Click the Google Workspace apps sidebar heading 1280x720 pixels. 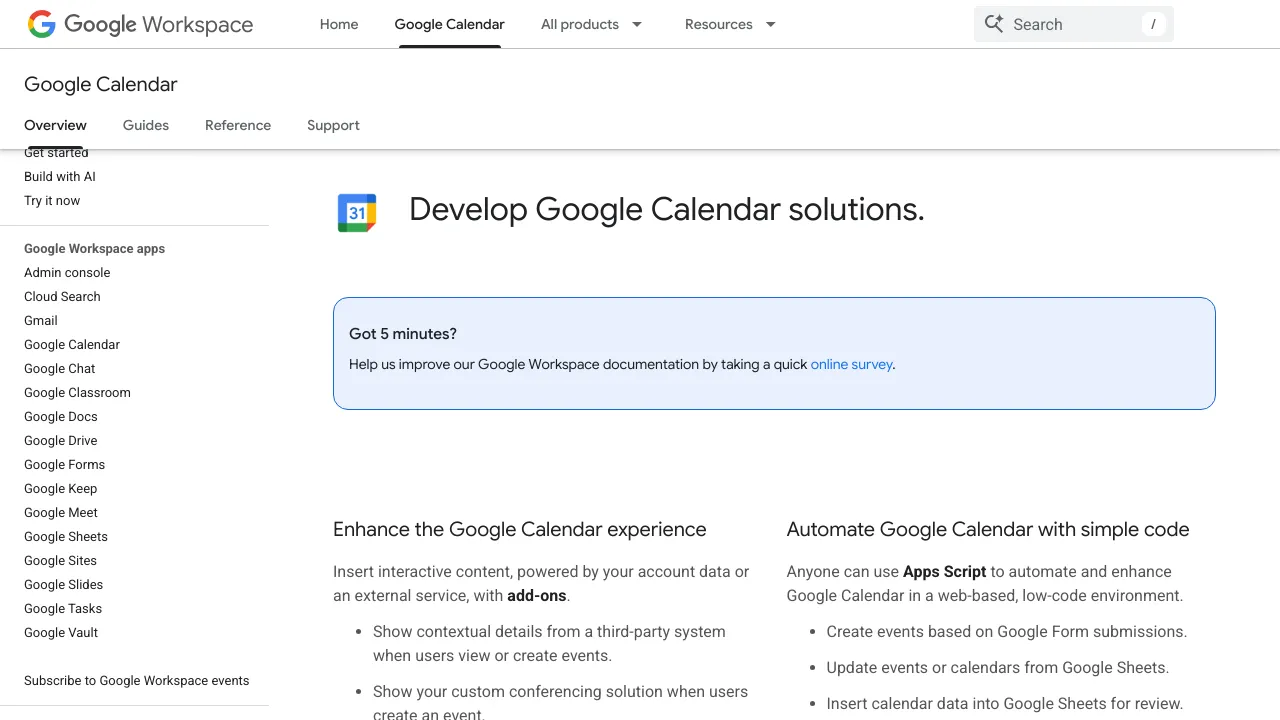coord(95,248)
